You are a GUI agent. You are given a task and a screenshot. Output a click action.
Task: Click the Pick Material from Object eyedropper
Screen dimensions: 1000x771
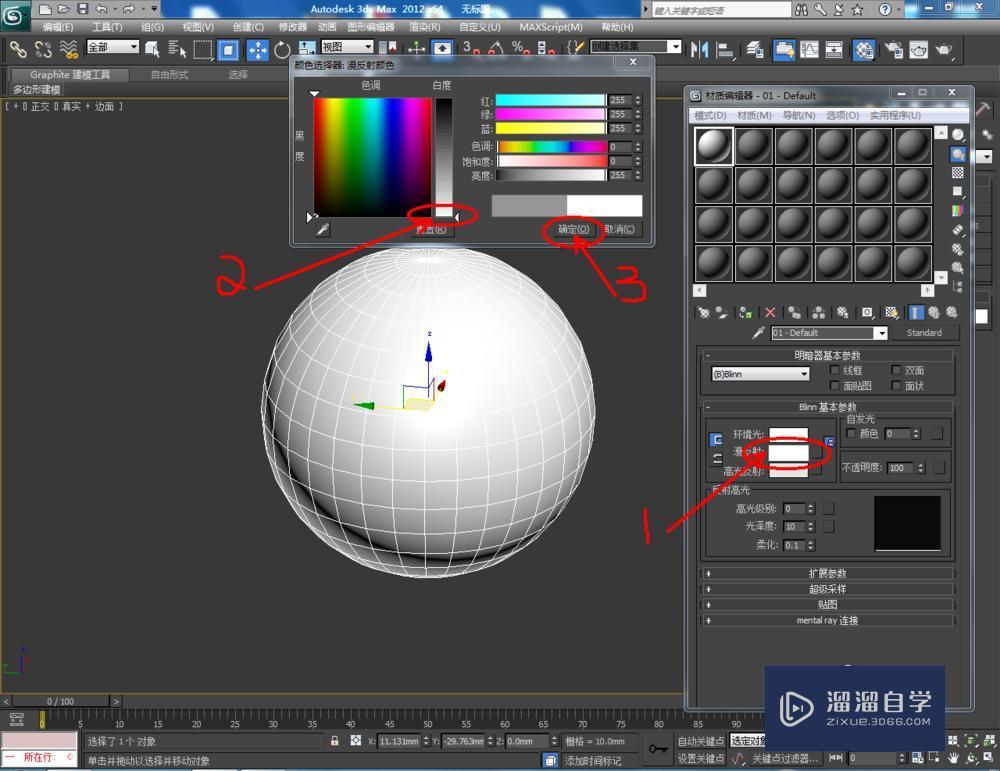[x=758, y=332]
